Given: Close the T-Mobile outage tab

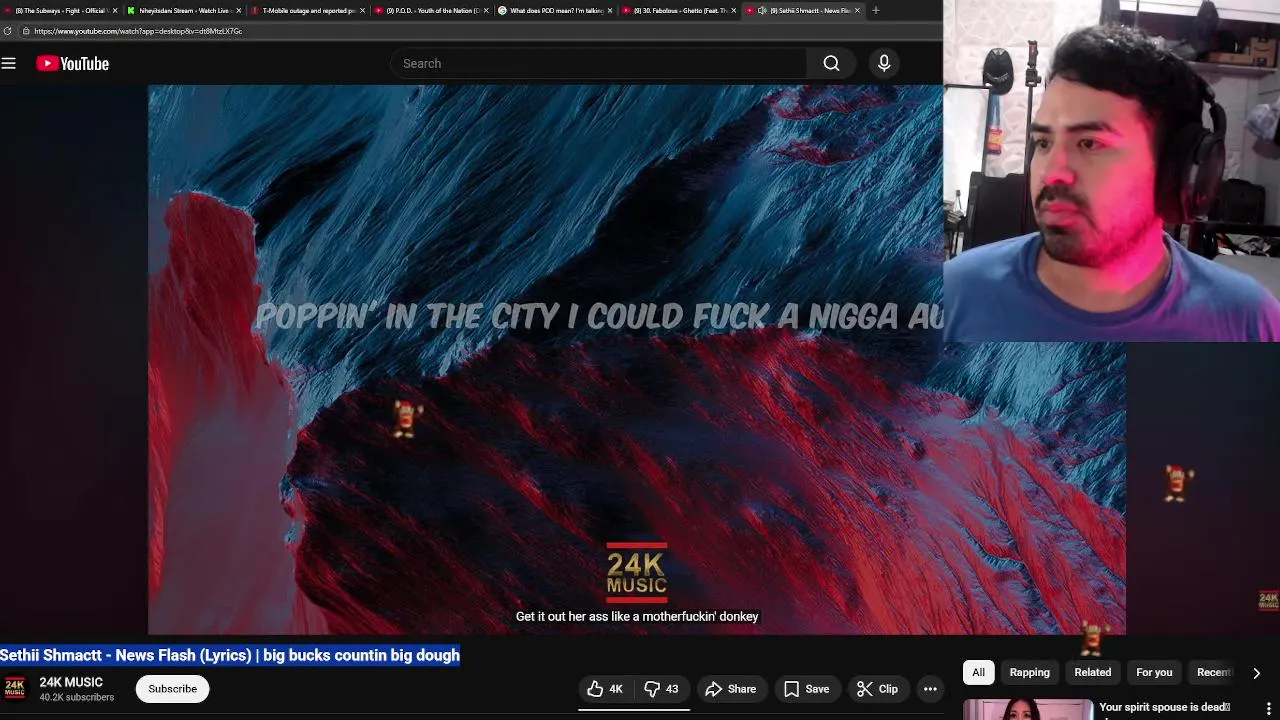Looking at the screenshot, I should coord(362,10).
